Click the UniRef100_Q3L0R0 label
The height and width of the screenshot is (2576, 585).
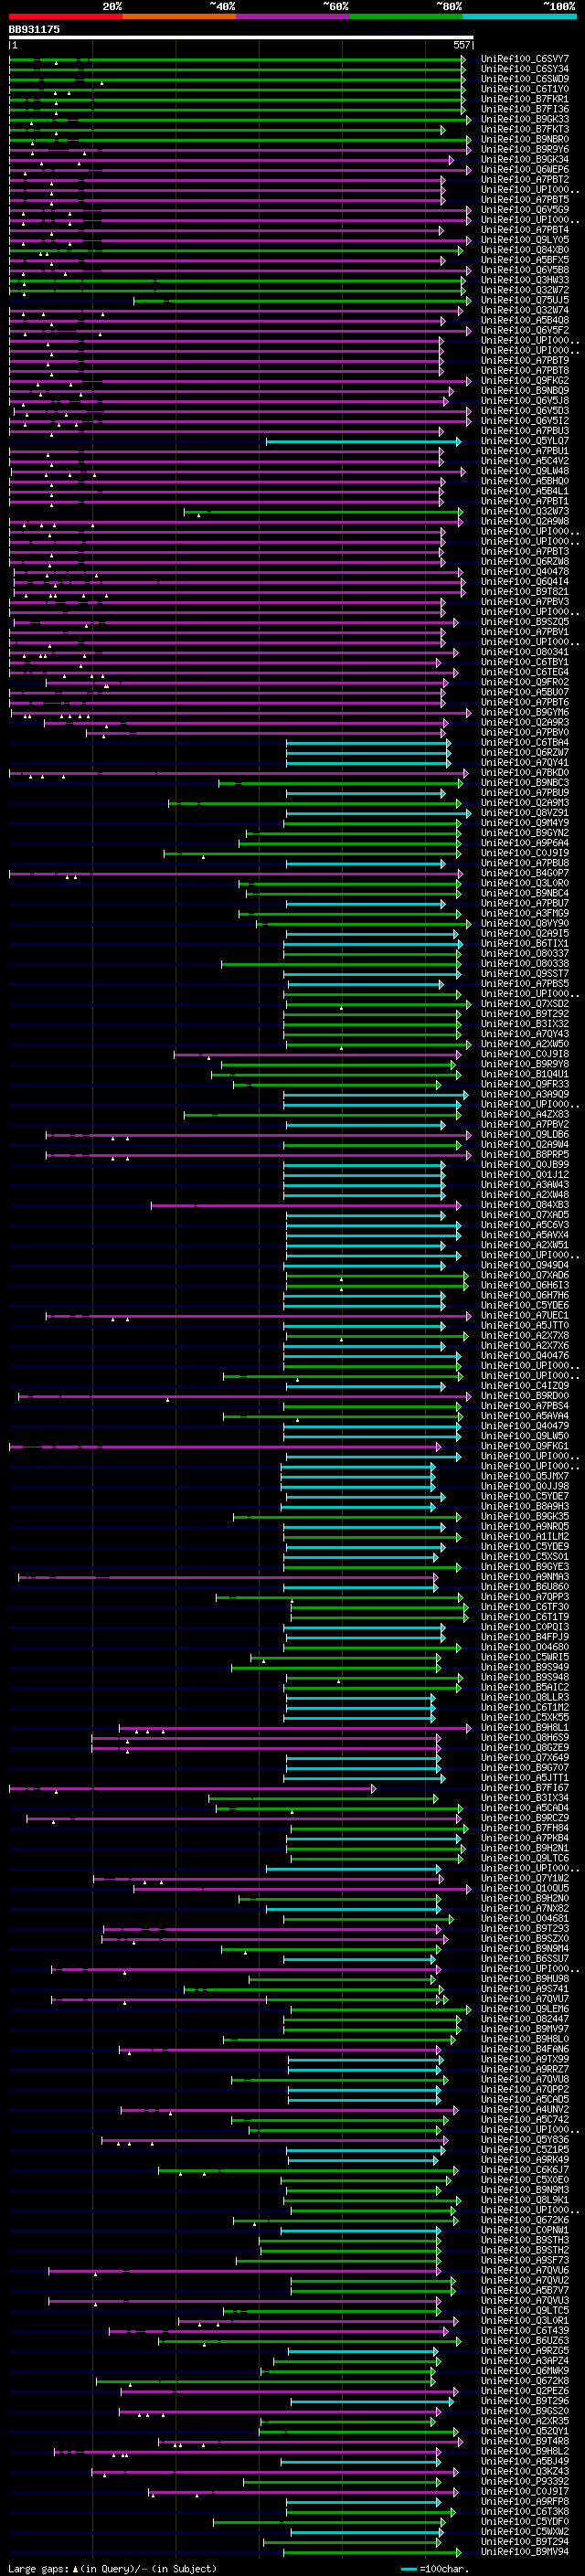click(524, 883)
